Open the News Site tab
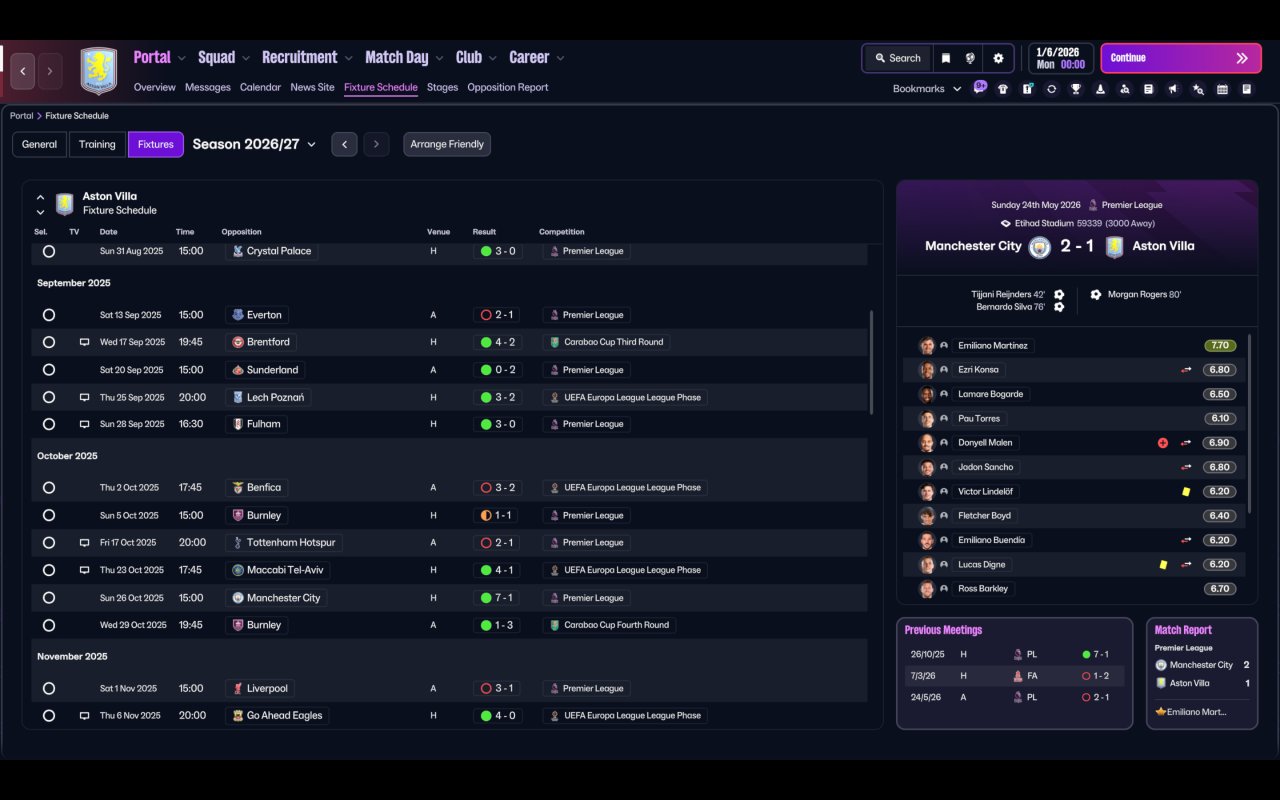The width and height of the screenshot is (1280, 800). (x=312, y=87)
